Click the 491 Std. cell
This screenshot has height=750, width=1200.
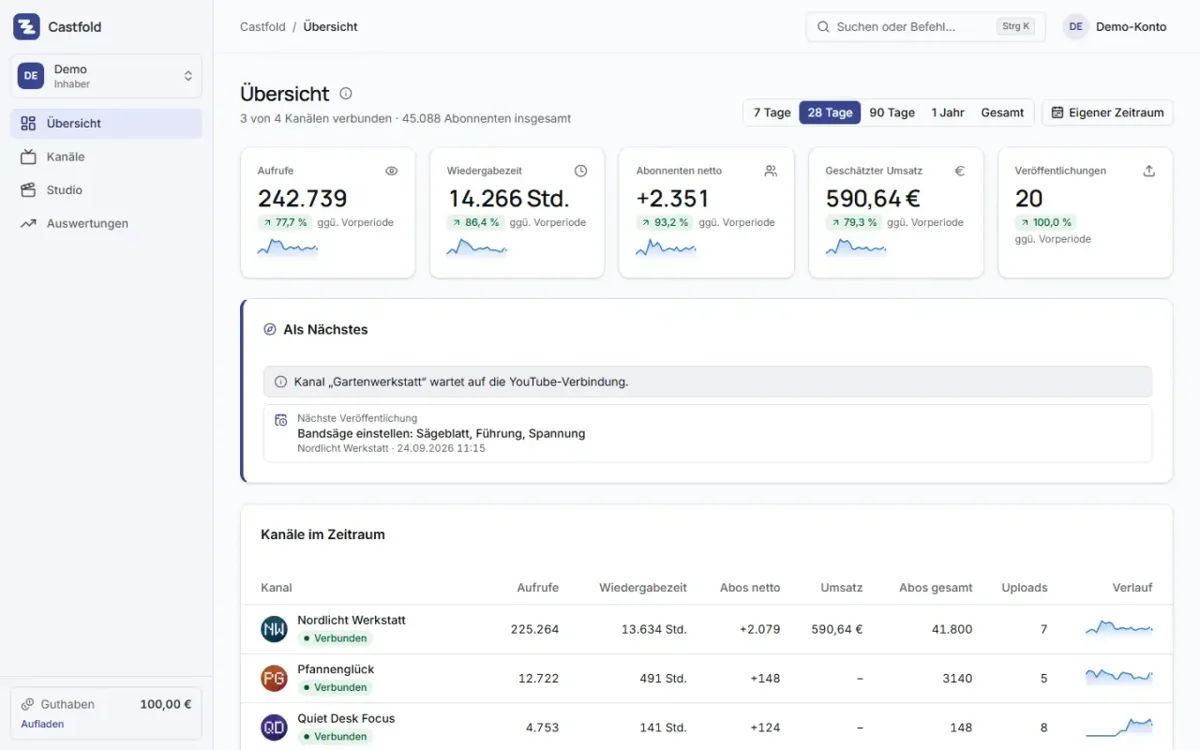click(663, 678)
